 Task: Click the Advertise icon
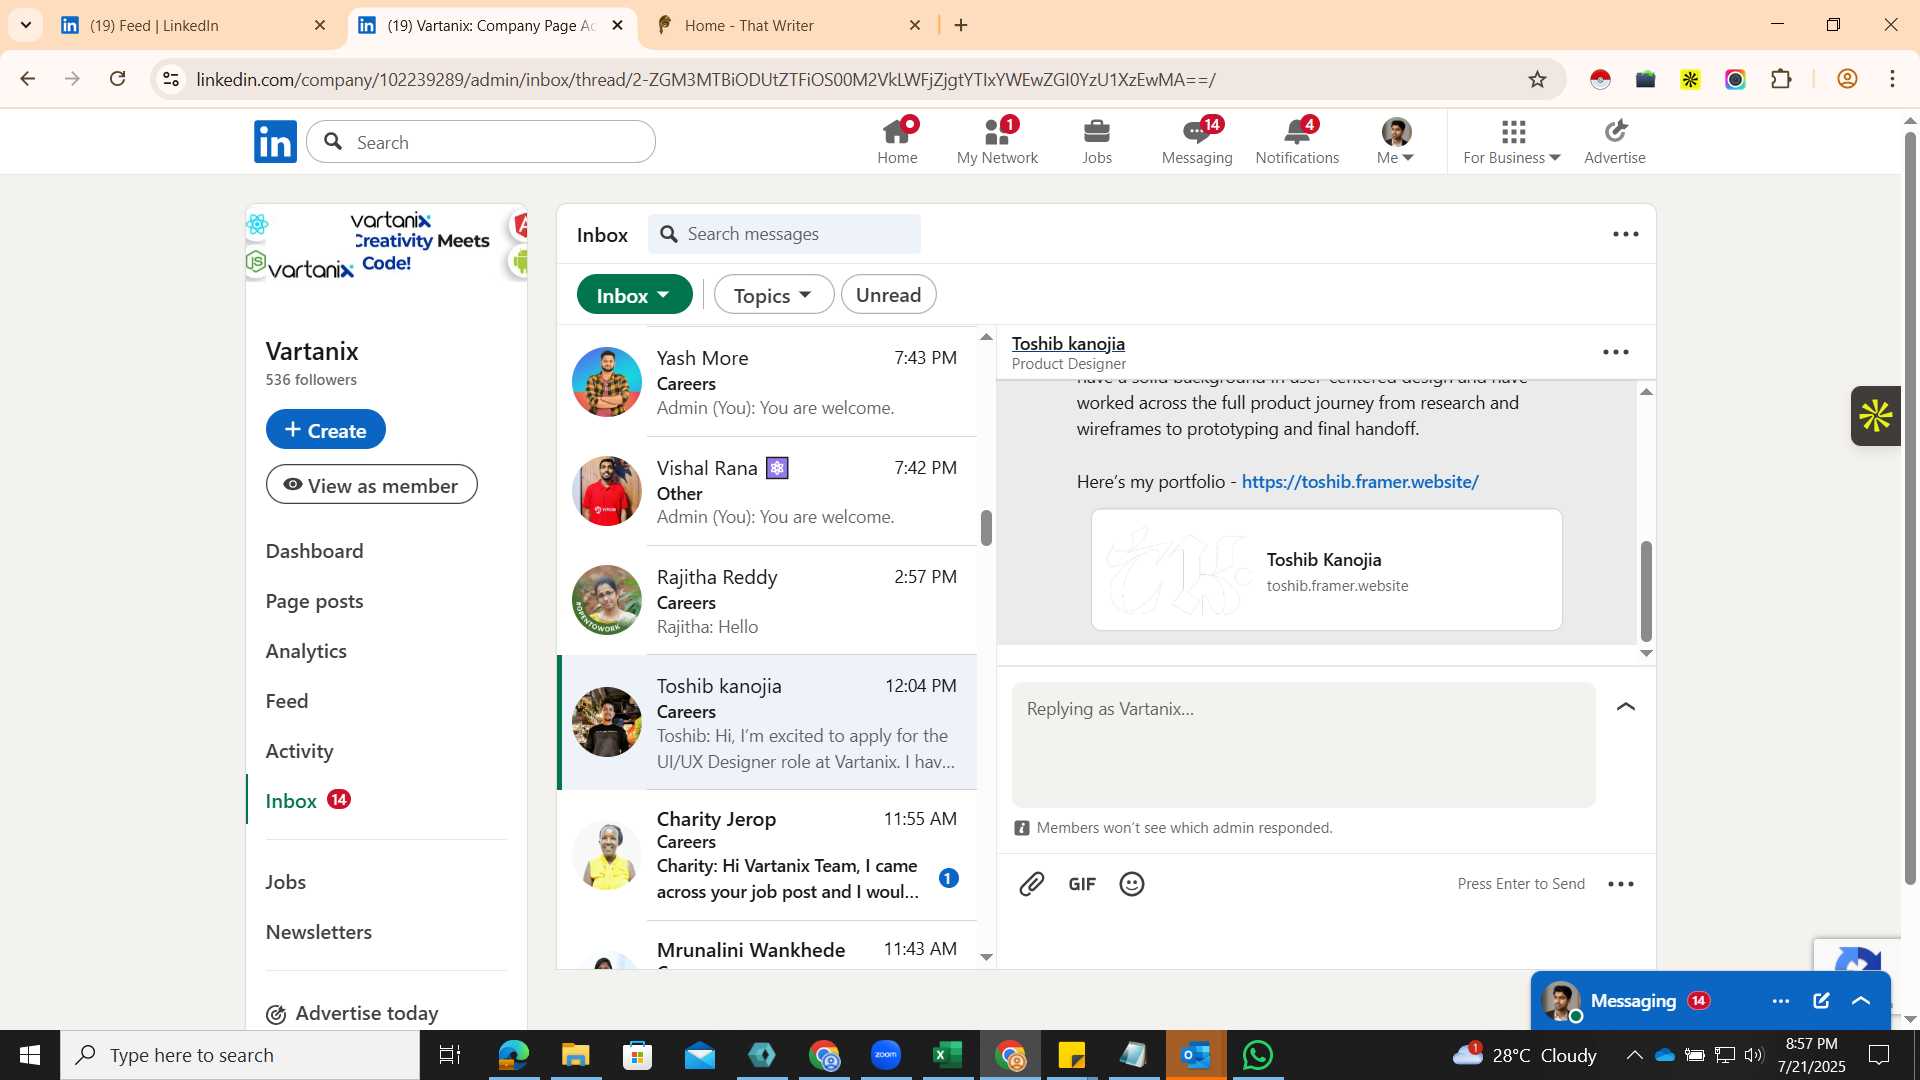pos(1615,141)
